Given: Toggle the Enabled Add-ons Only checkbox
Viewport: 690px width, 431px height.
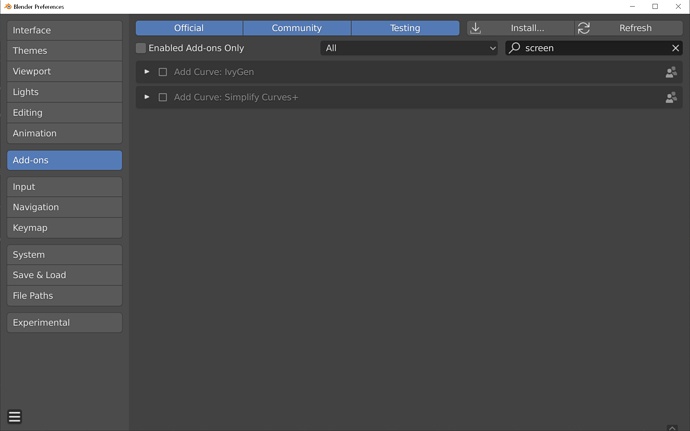Looking at the screenshot, I should pyautogui.click(x=141, y=48).
